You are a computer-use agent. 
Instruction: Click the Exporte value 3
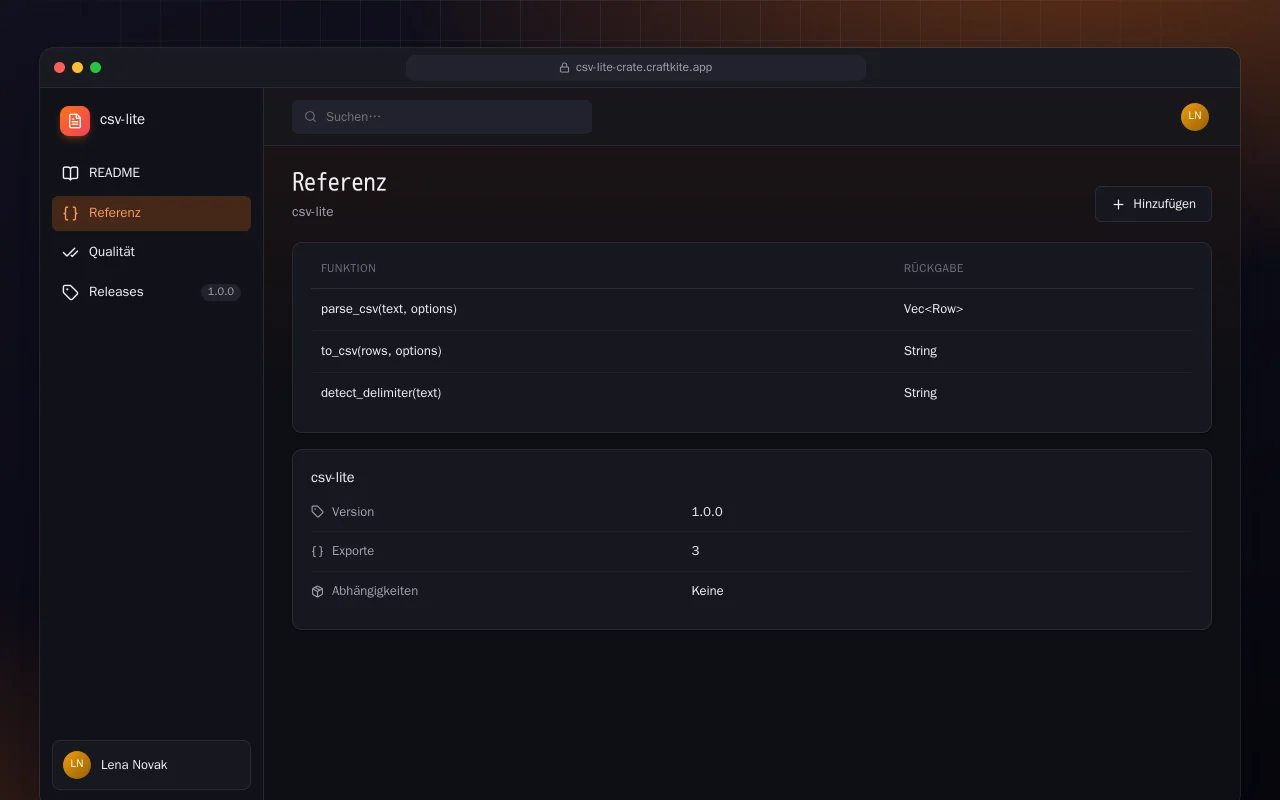tap(695, 551)
